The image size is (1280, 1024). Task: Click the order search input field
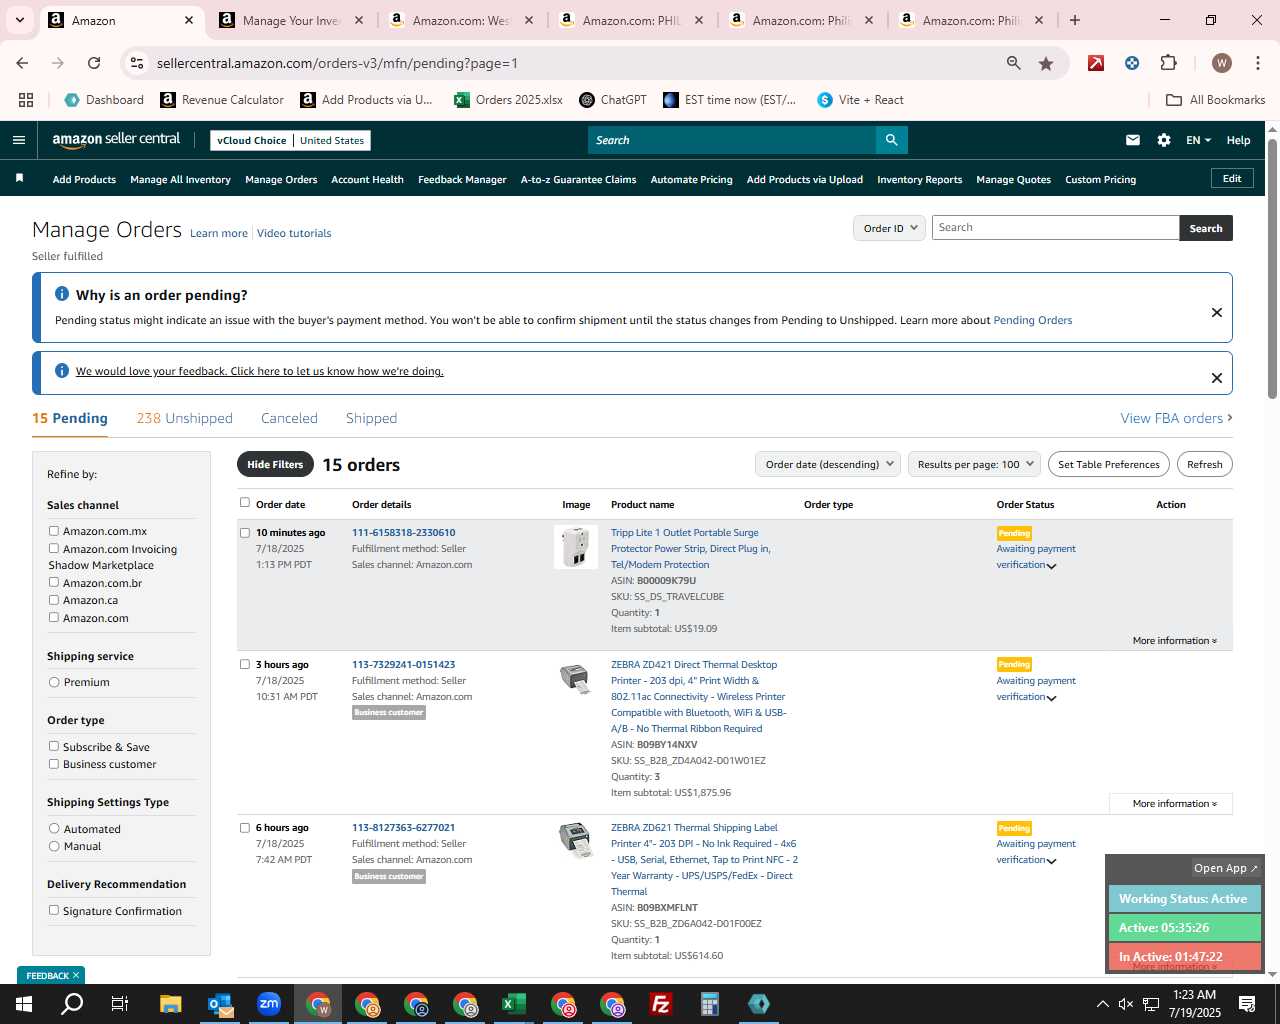(1055, 228)
